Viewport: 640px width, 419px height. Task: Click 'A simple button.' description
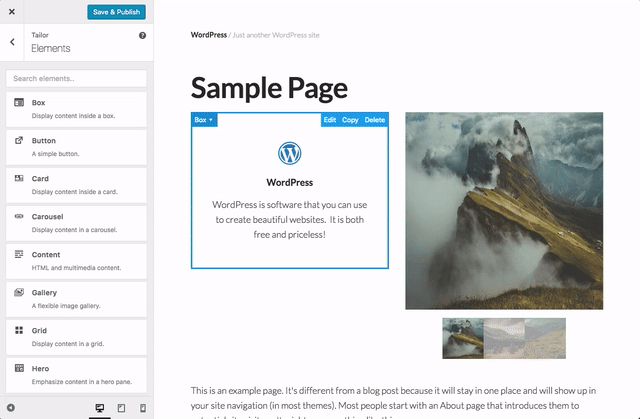pyautogui.click(x=56, y=154)
